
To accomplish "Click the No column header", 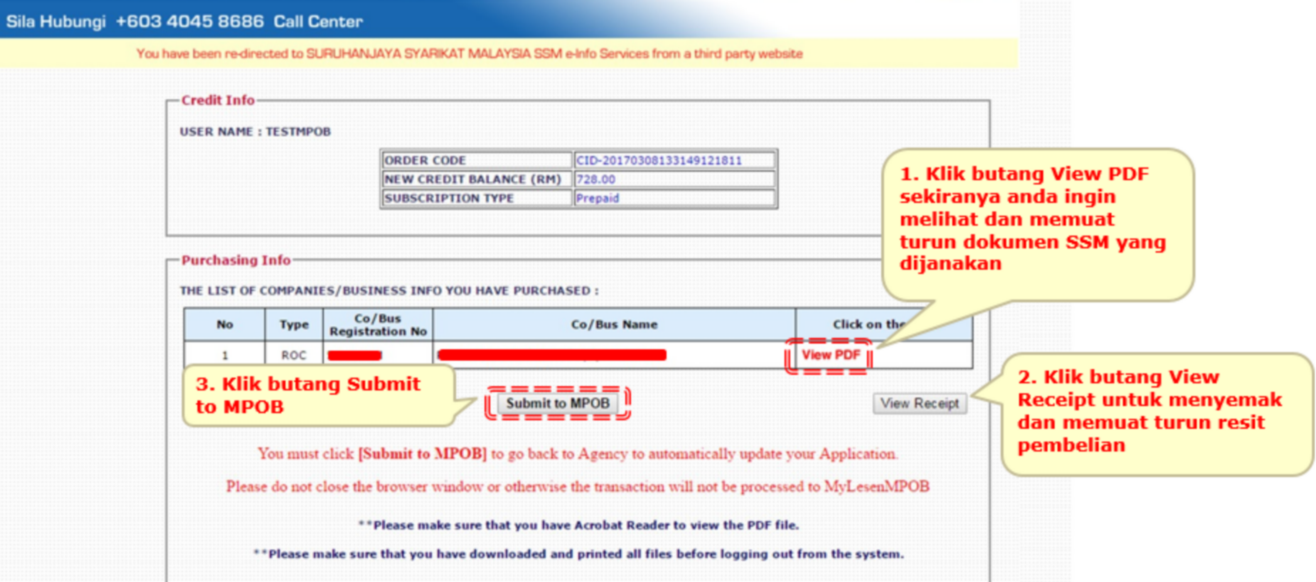I will [x=224, y=325].
